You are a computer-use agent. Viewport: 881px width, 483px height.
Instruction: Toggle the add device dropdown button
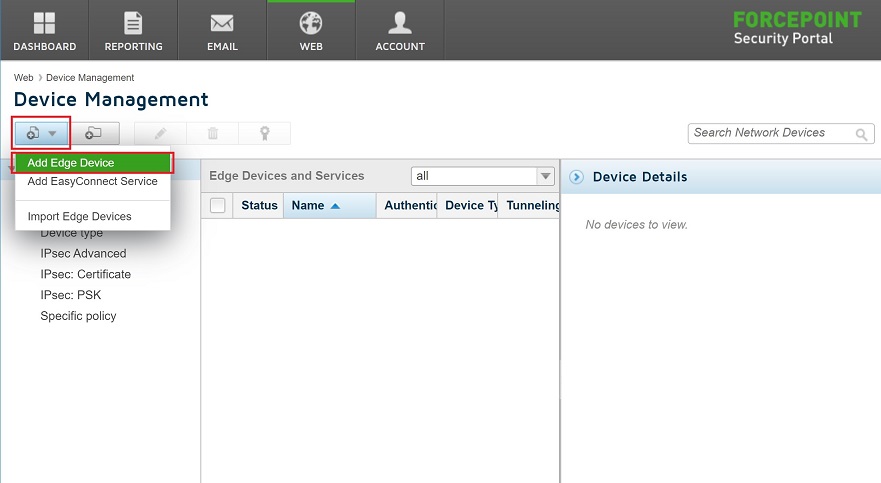42,133
